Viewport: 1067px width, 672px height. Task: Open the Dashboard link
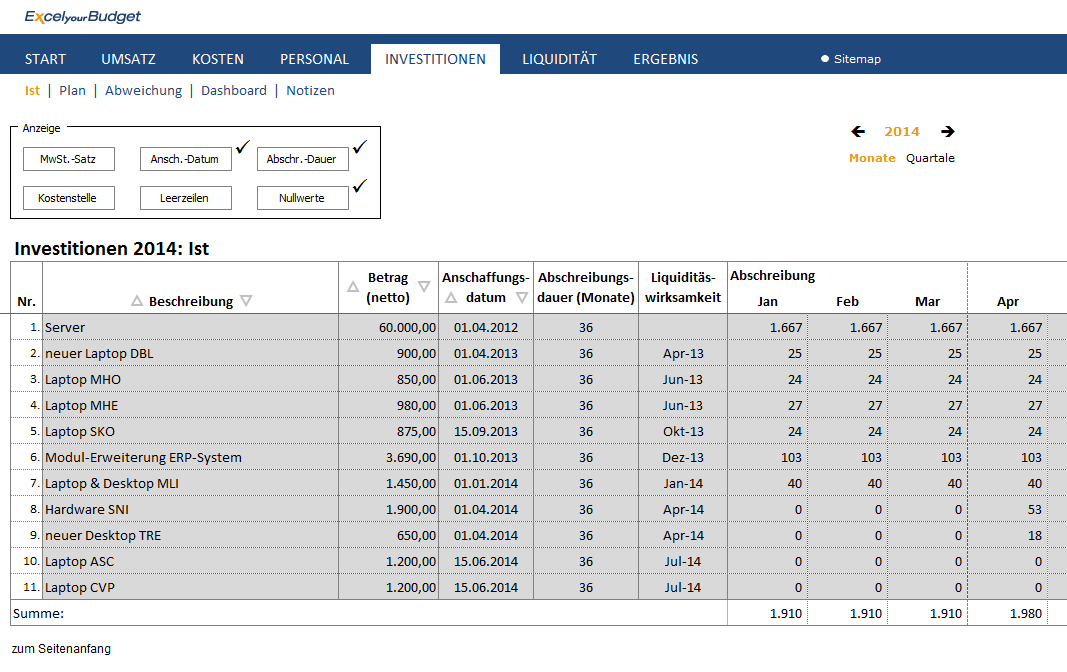[234, 90]
